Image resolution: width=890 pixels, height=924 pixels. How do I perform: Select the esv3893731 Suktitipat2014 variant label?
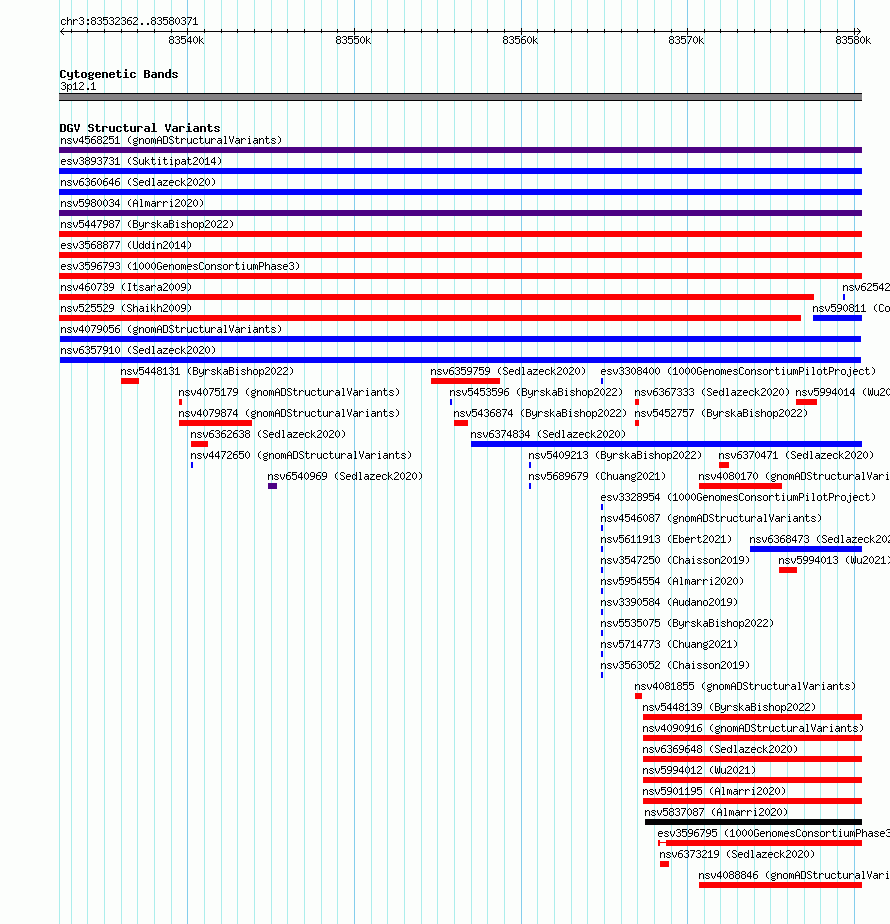[x=141, y=161]
